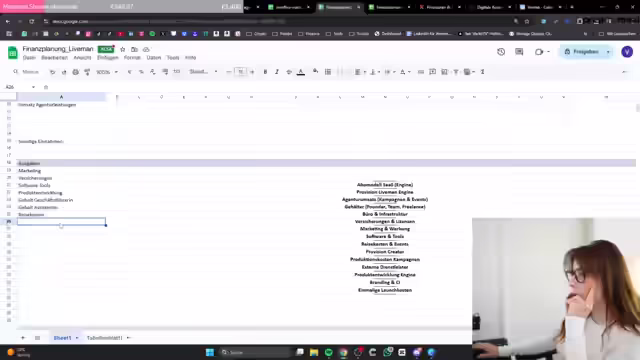Image resolution: width=640 pixels, height=360 pixels.
Task: Open horizontal align dropdown
Action: tap(360, 72)
